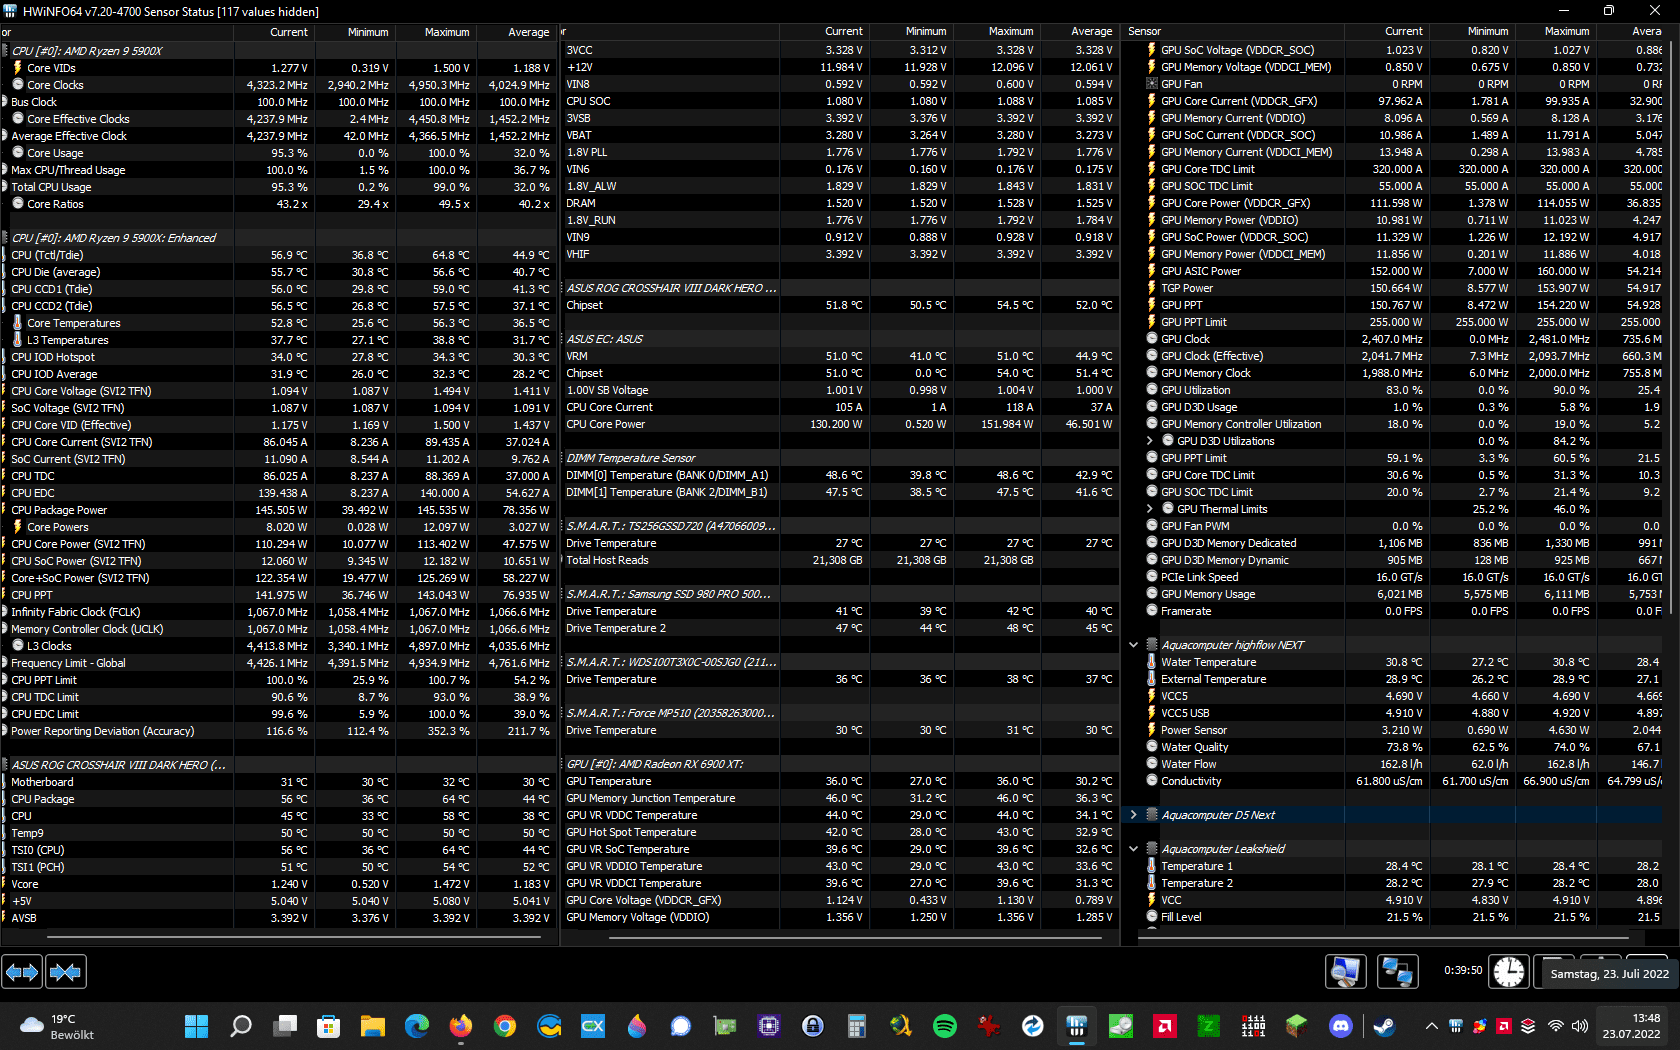Click the thermometer icon beside Water Temperature

pyautogui.click(x=1151, y=662)
